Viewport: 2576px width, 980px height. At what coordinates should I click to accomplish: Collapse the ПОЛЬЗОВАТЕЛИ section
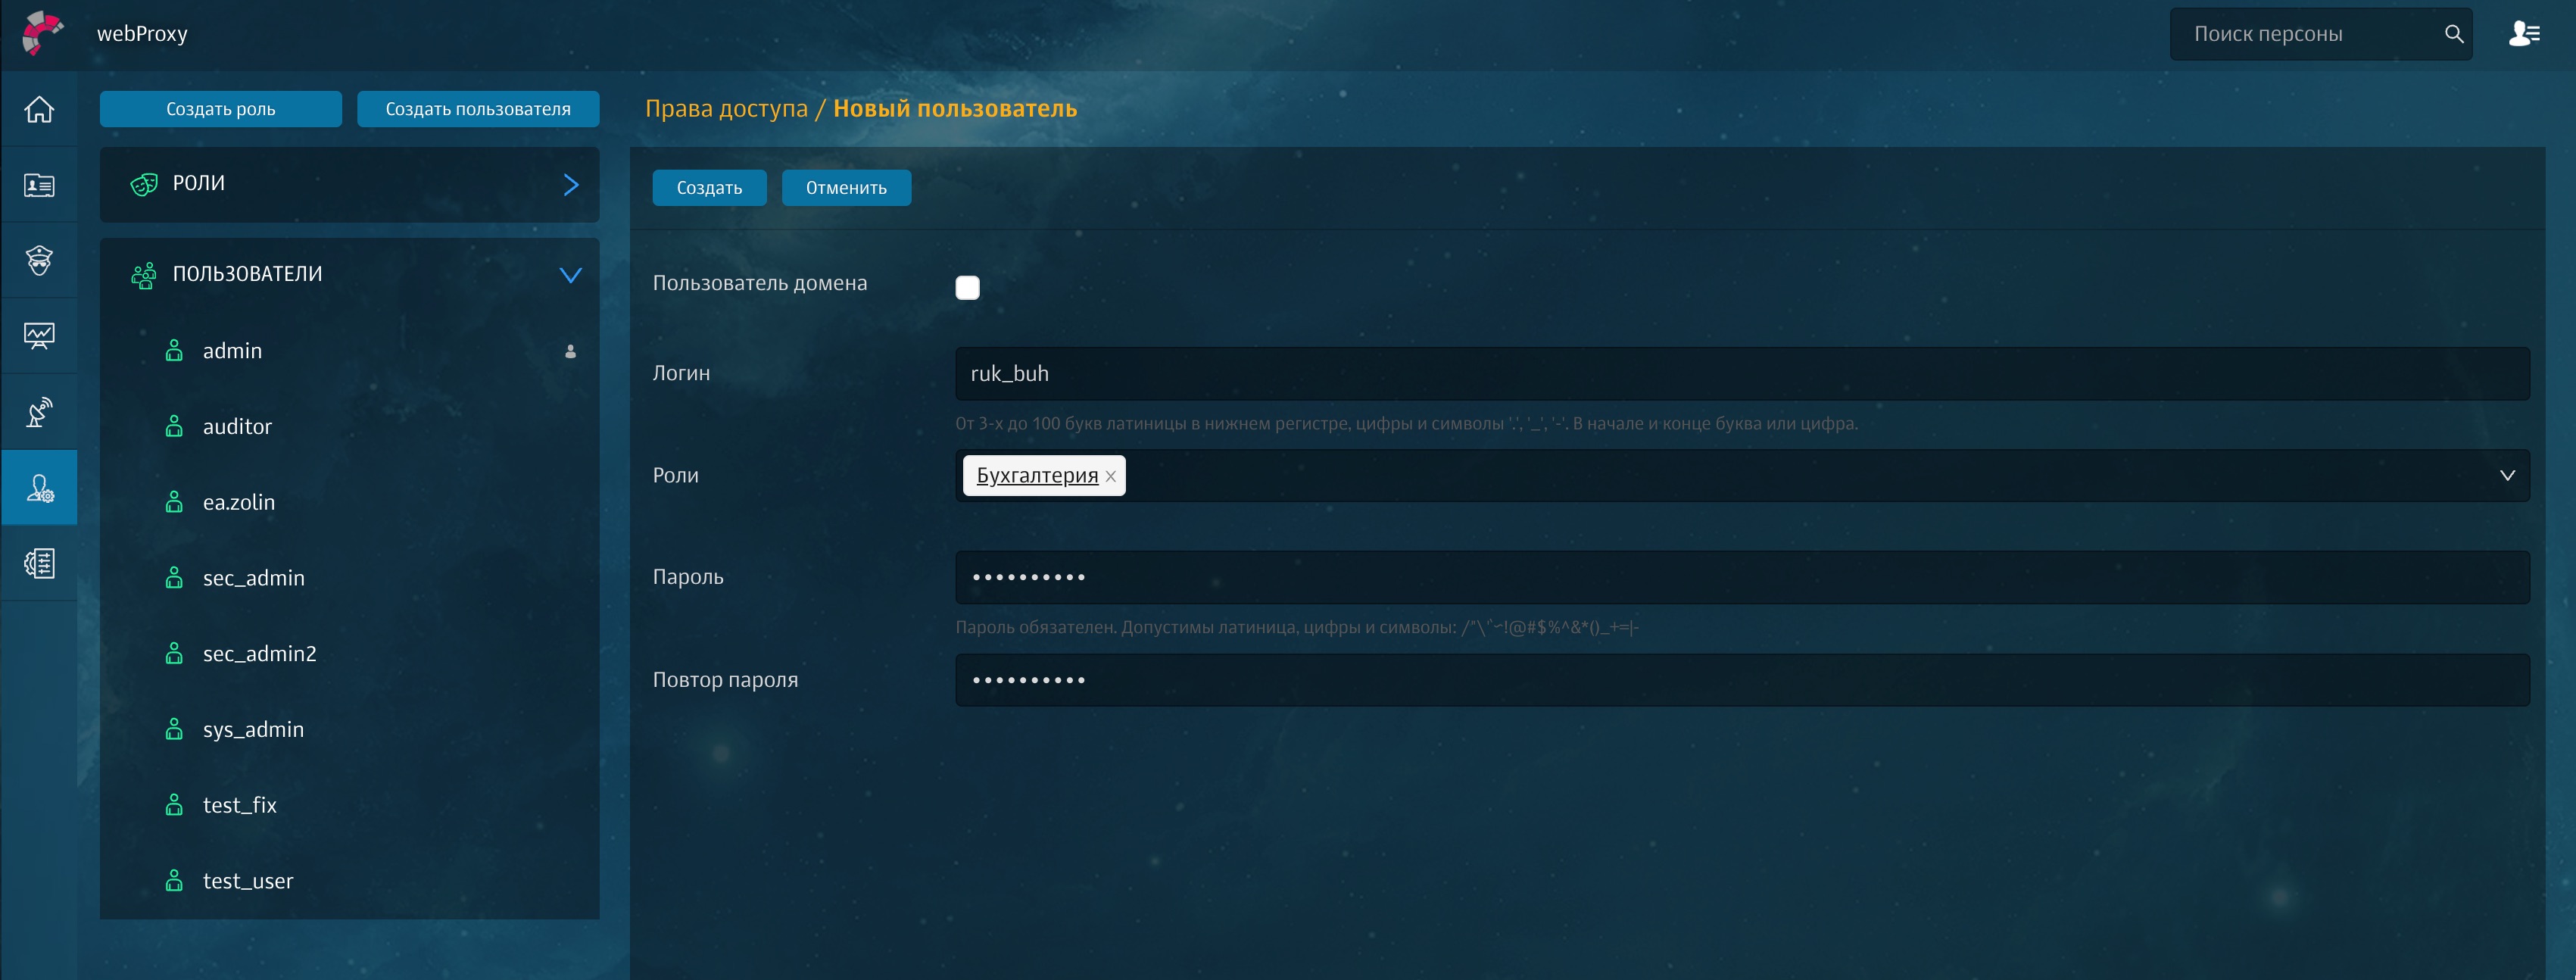[570, 275]
